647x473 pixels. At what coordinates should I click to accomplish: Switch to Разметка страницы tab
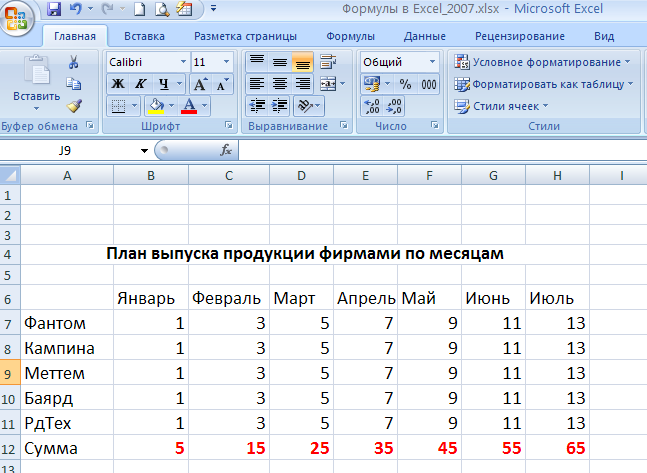[245, 36]
